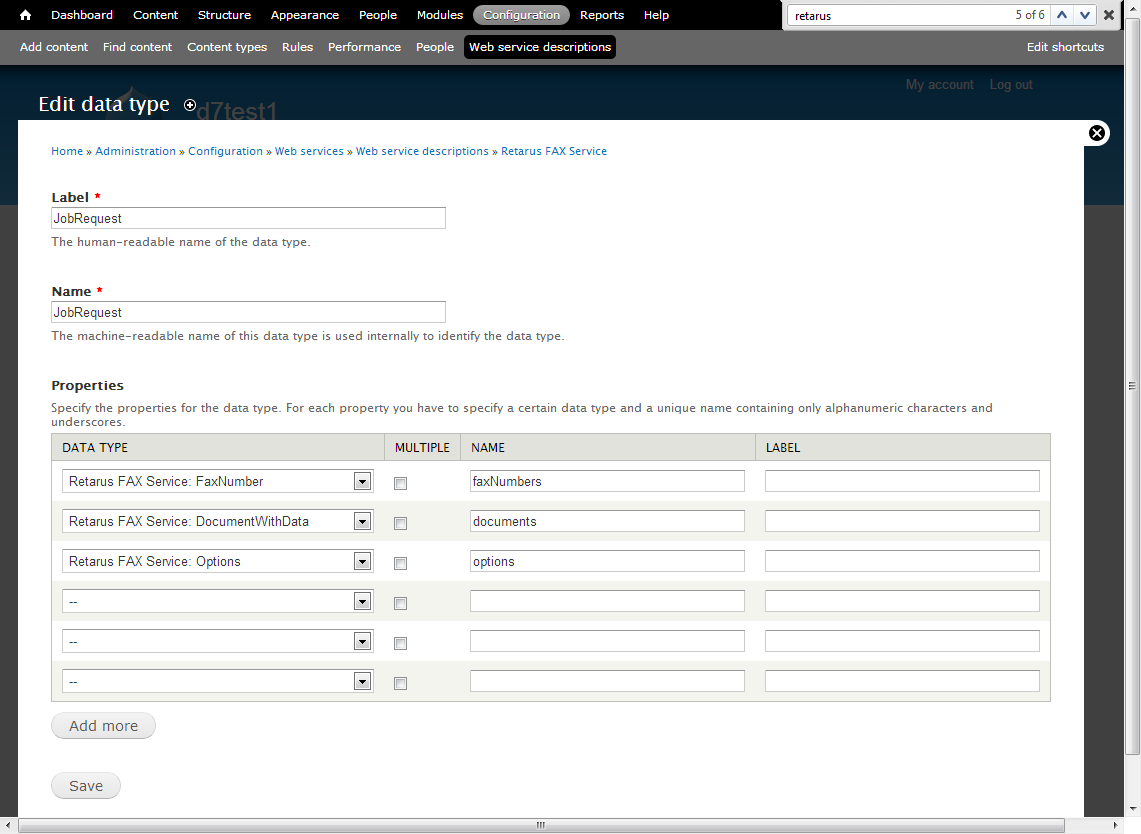Close the find bar
This screenshot has height=834, width=1141.
[1109, 15]
